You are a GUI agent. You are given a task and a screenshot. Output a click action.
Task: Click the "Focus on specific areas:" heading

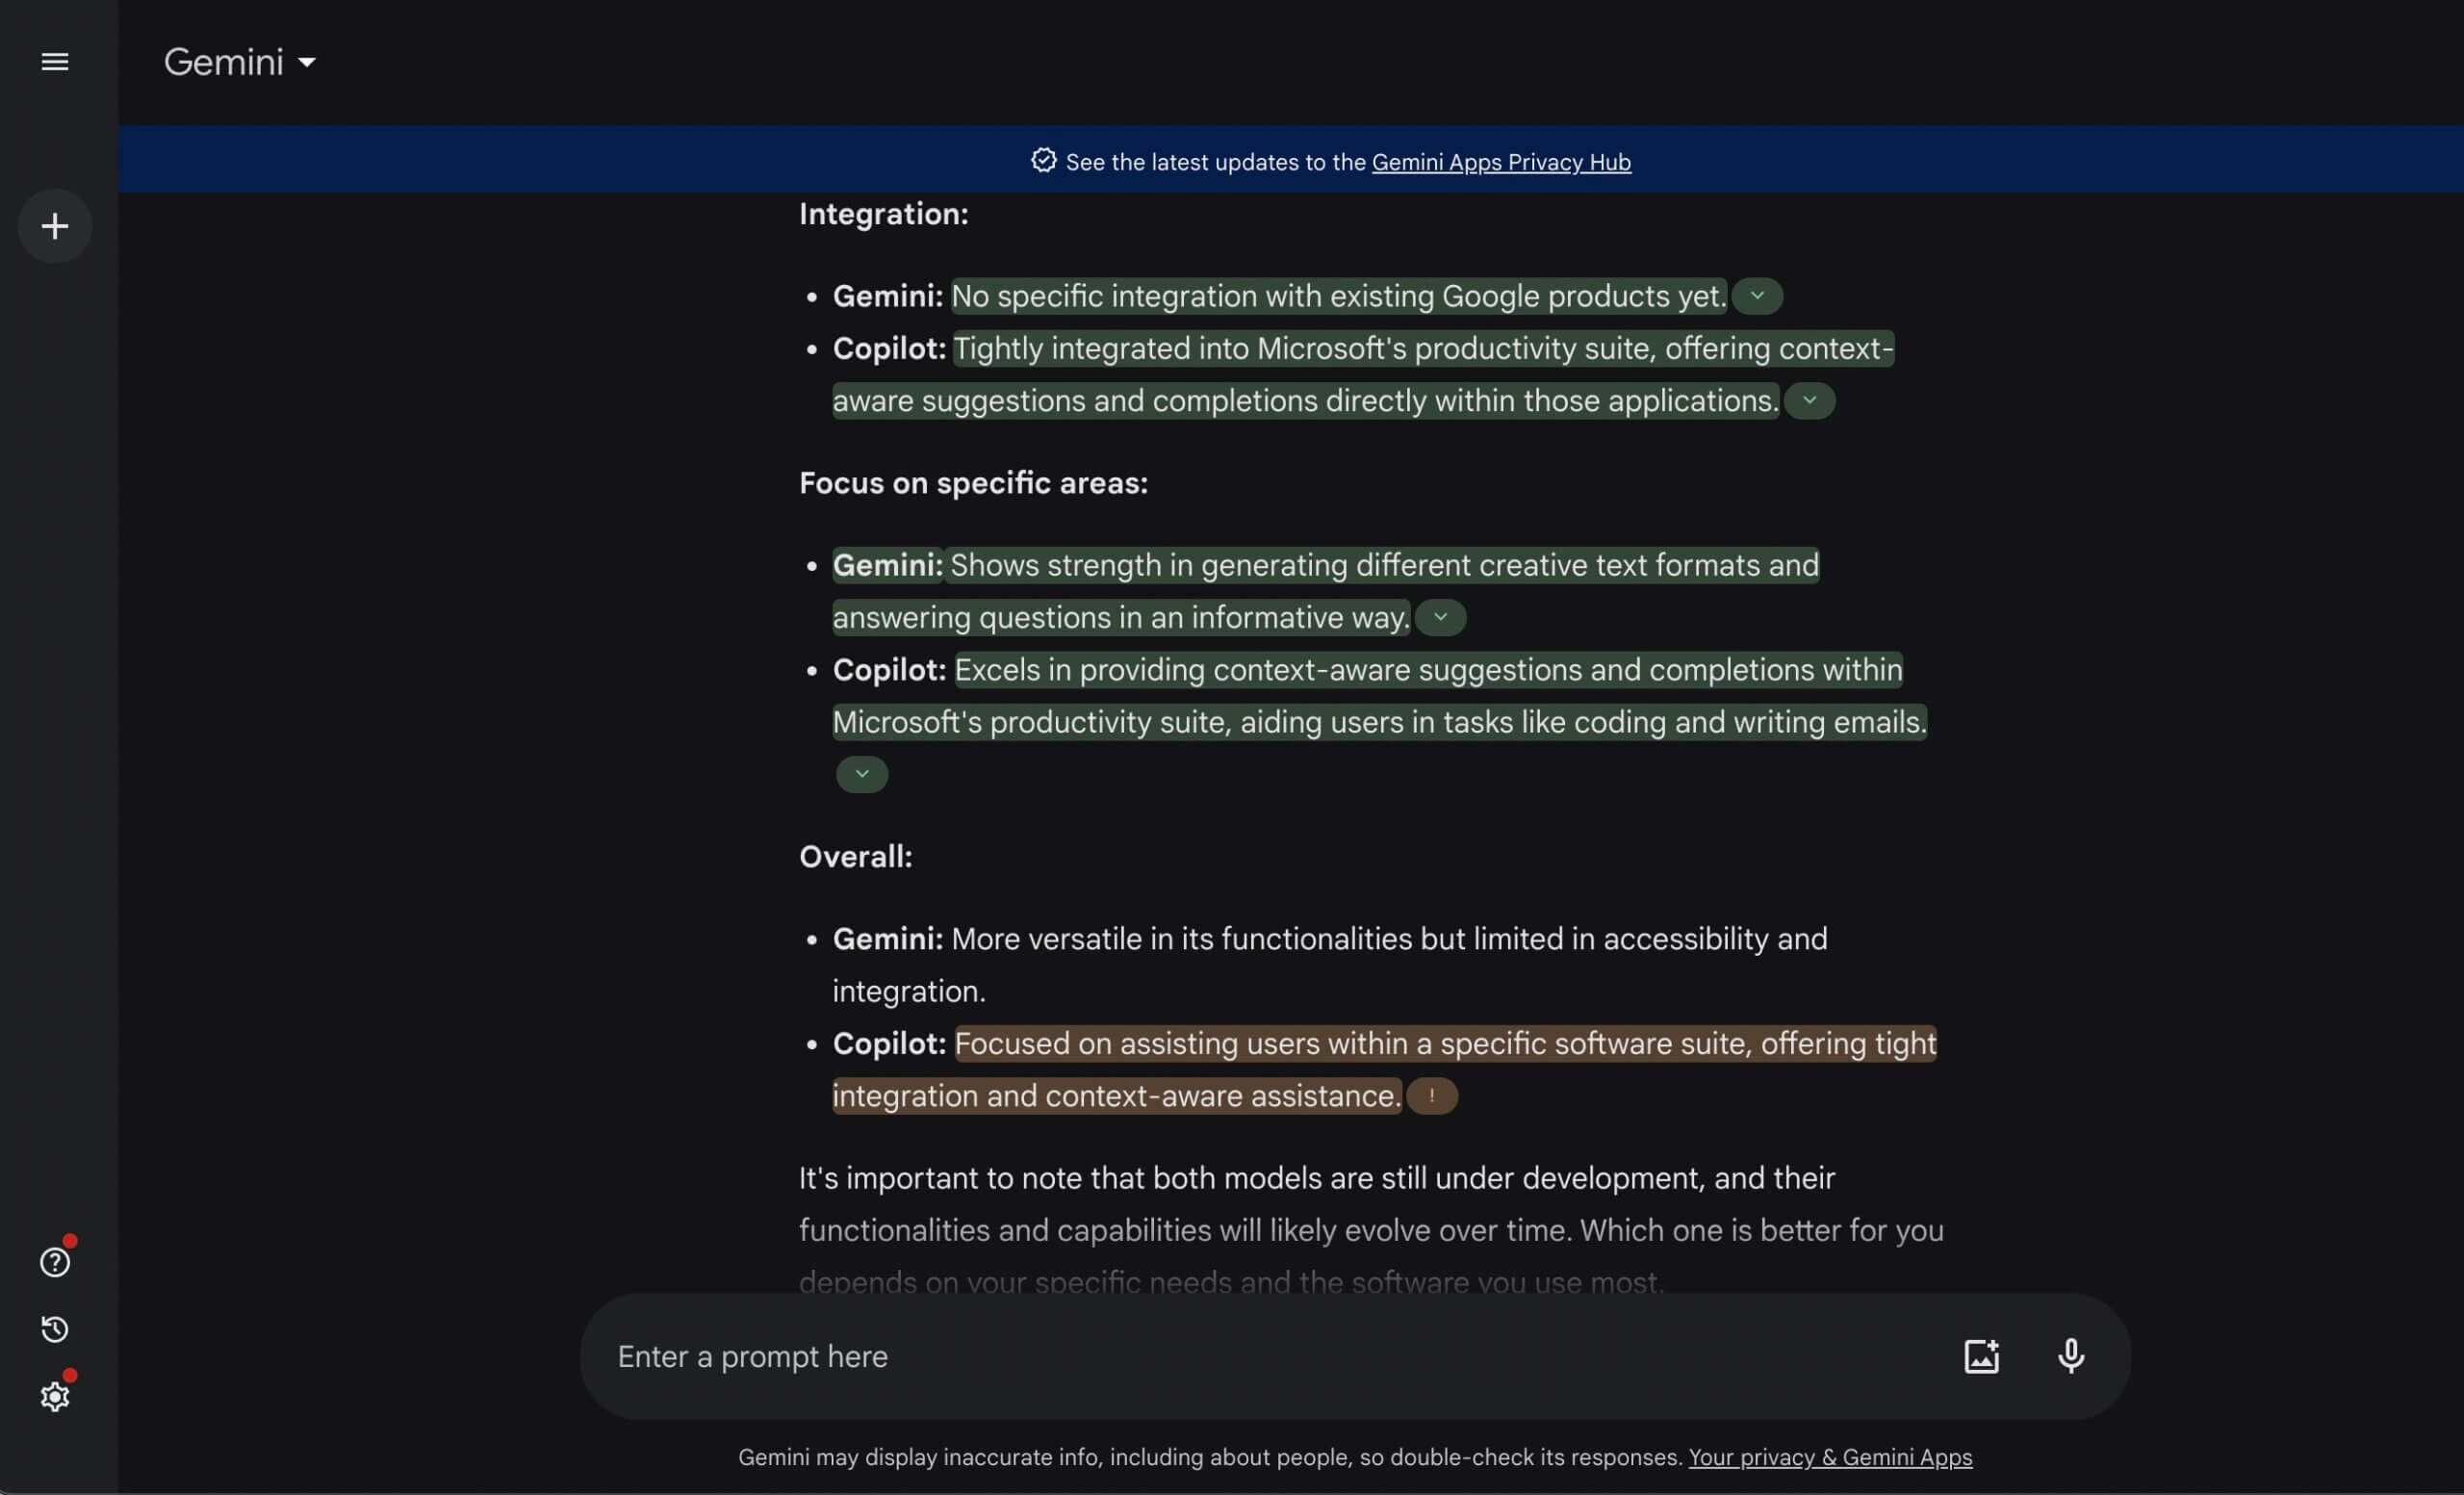(x=973, y=483)
